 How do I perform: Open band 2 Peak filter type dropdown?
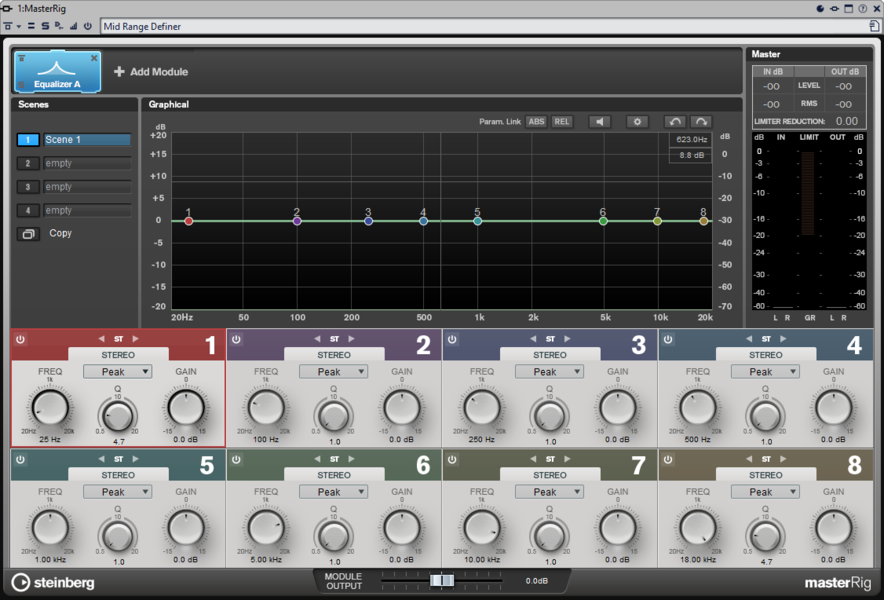333,372
